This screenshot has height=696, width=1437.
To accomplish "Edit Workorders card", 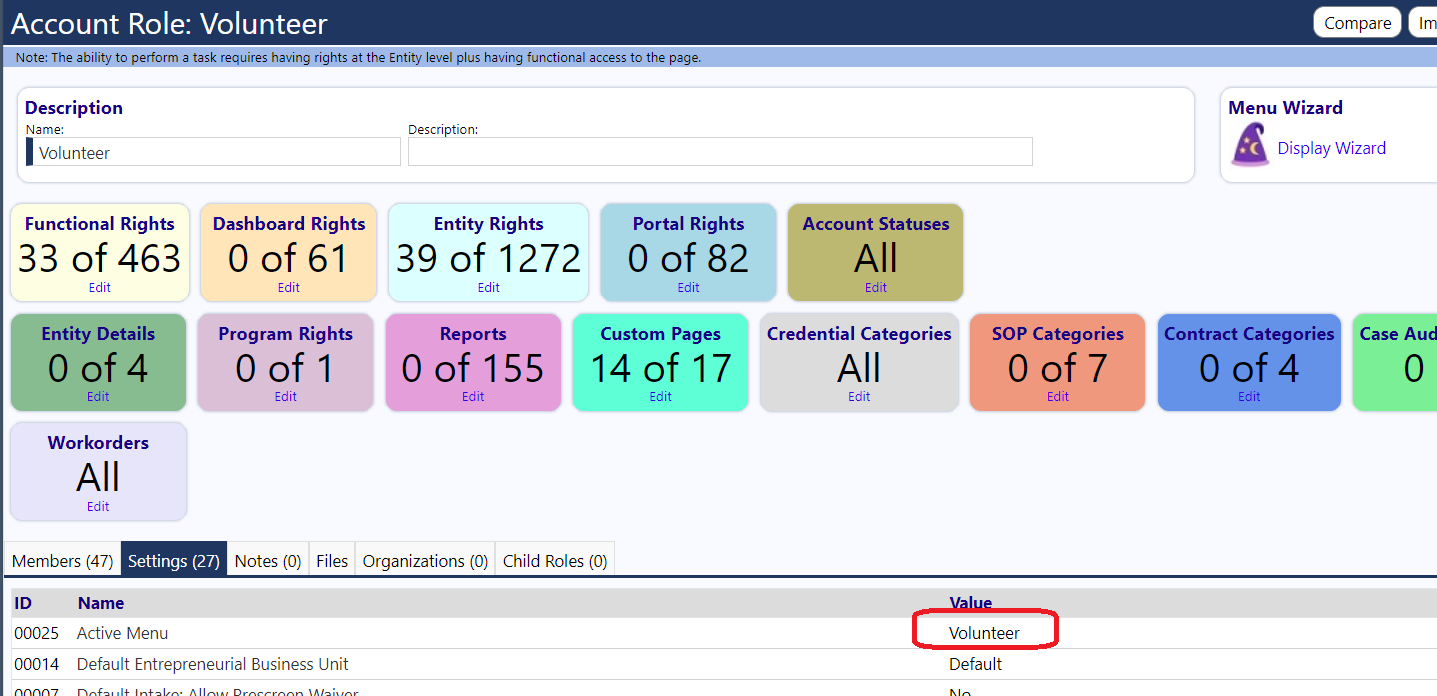I will [x=98, y=506].
